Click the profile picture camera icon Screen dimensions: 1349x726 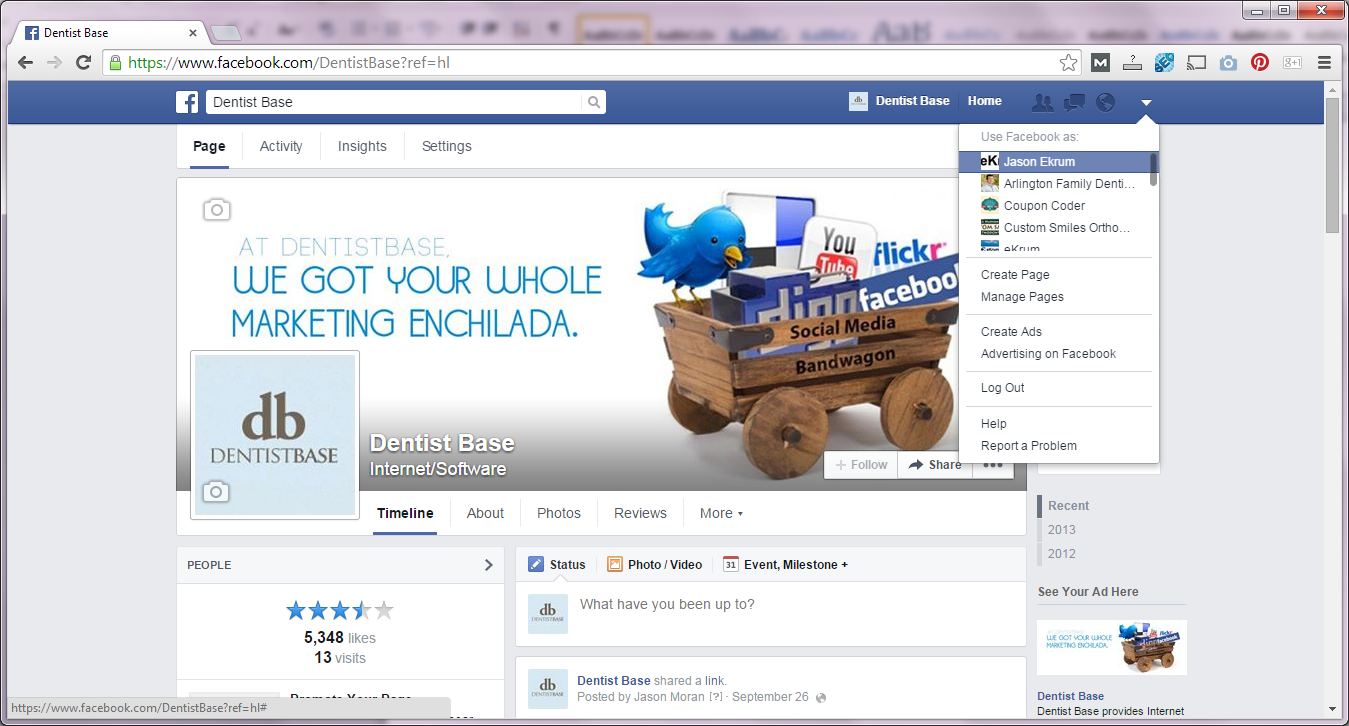point(216,491)
